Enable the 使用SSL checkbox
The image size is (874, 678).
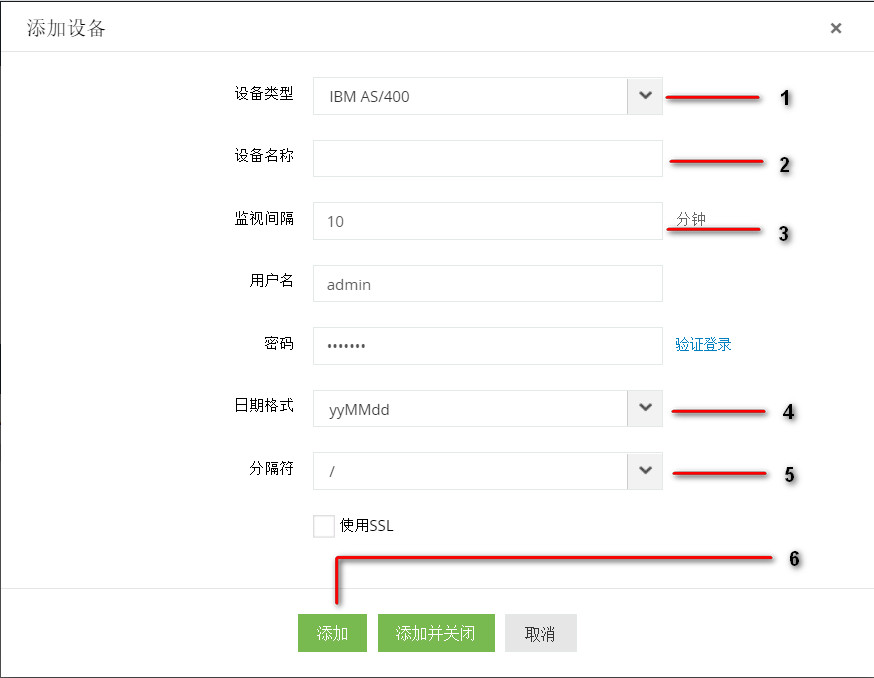324,526
